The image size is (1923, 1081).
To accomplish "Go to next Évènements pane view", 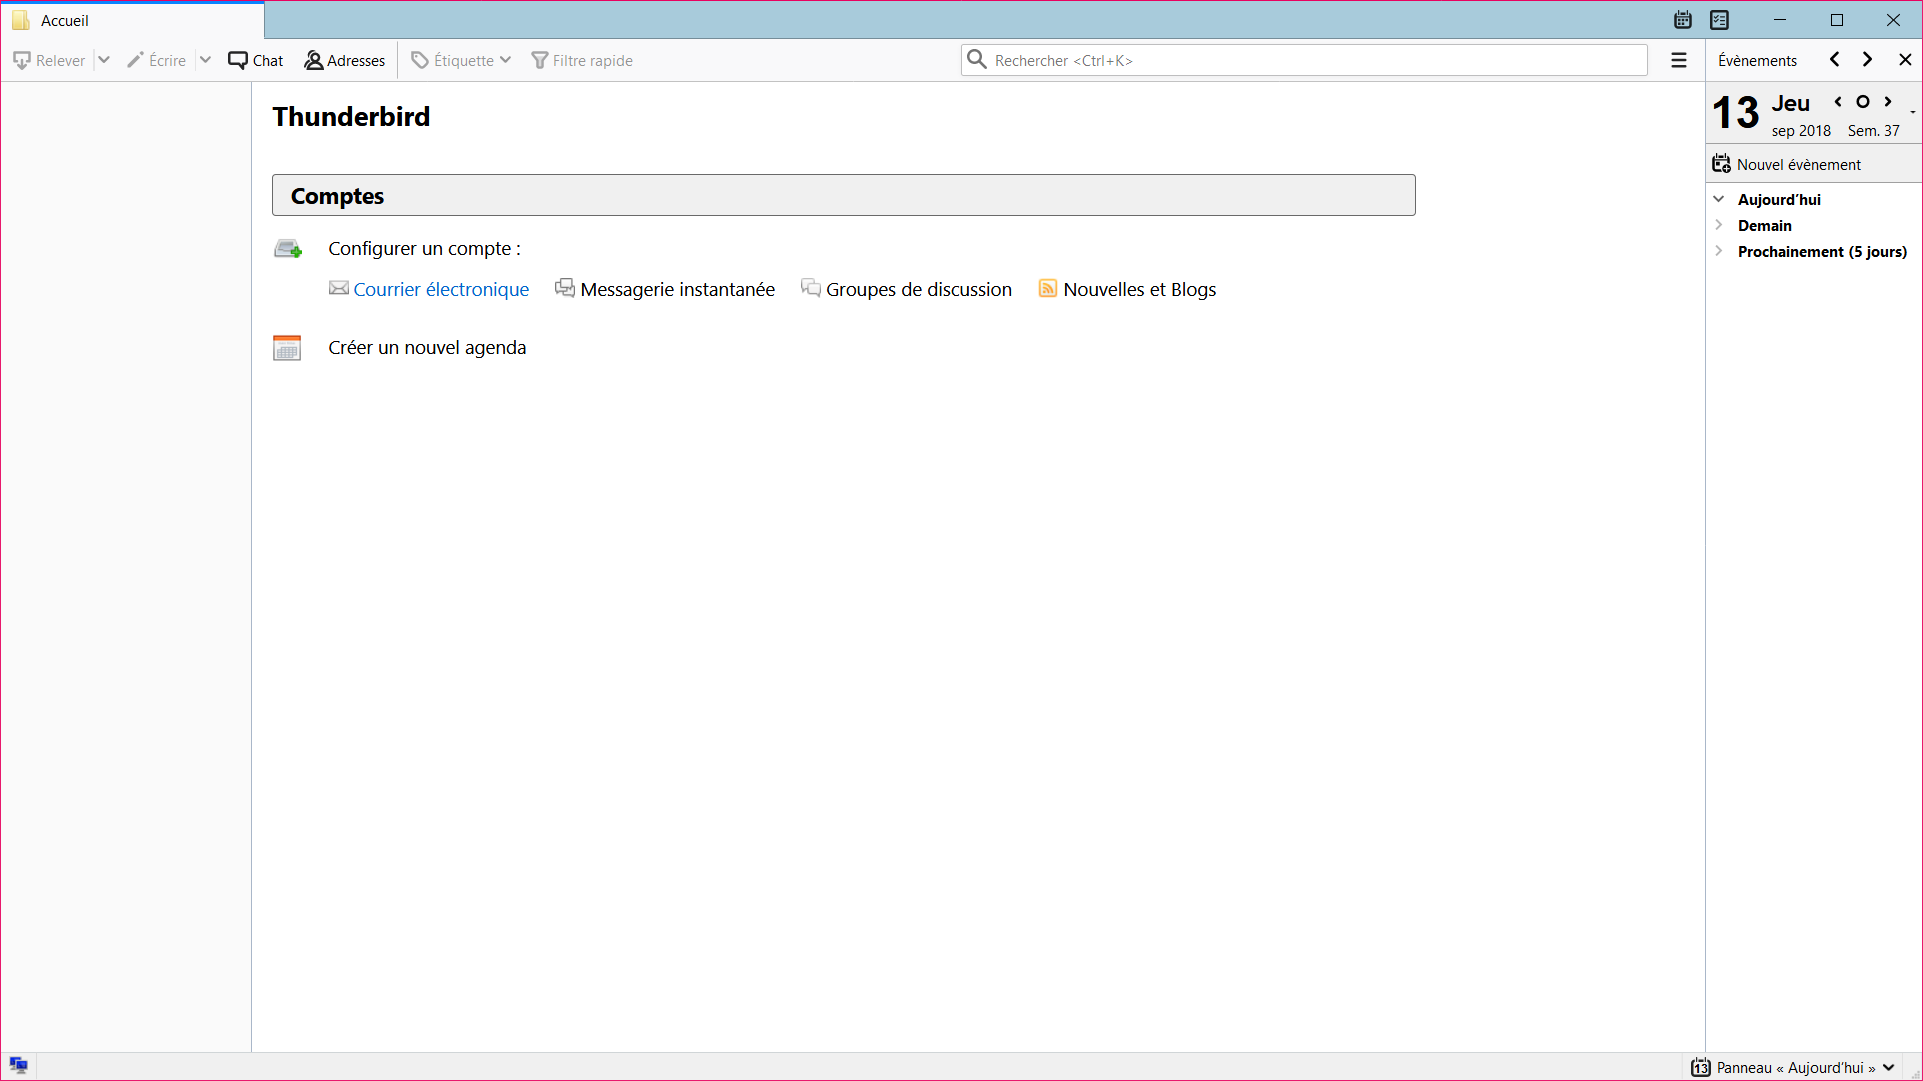I will [x=1868, y=60].
